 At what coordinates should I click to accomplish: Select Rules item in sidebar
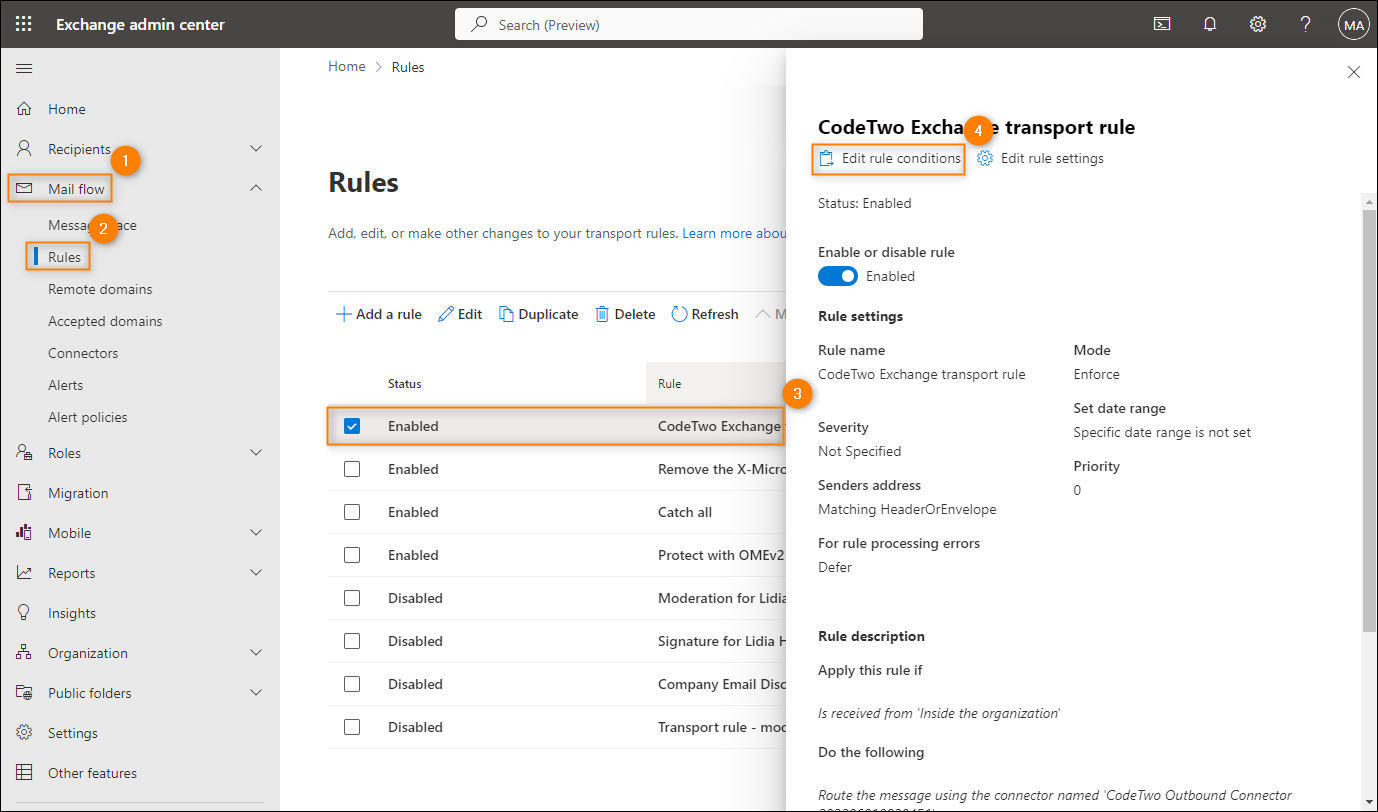click(65, 257)
